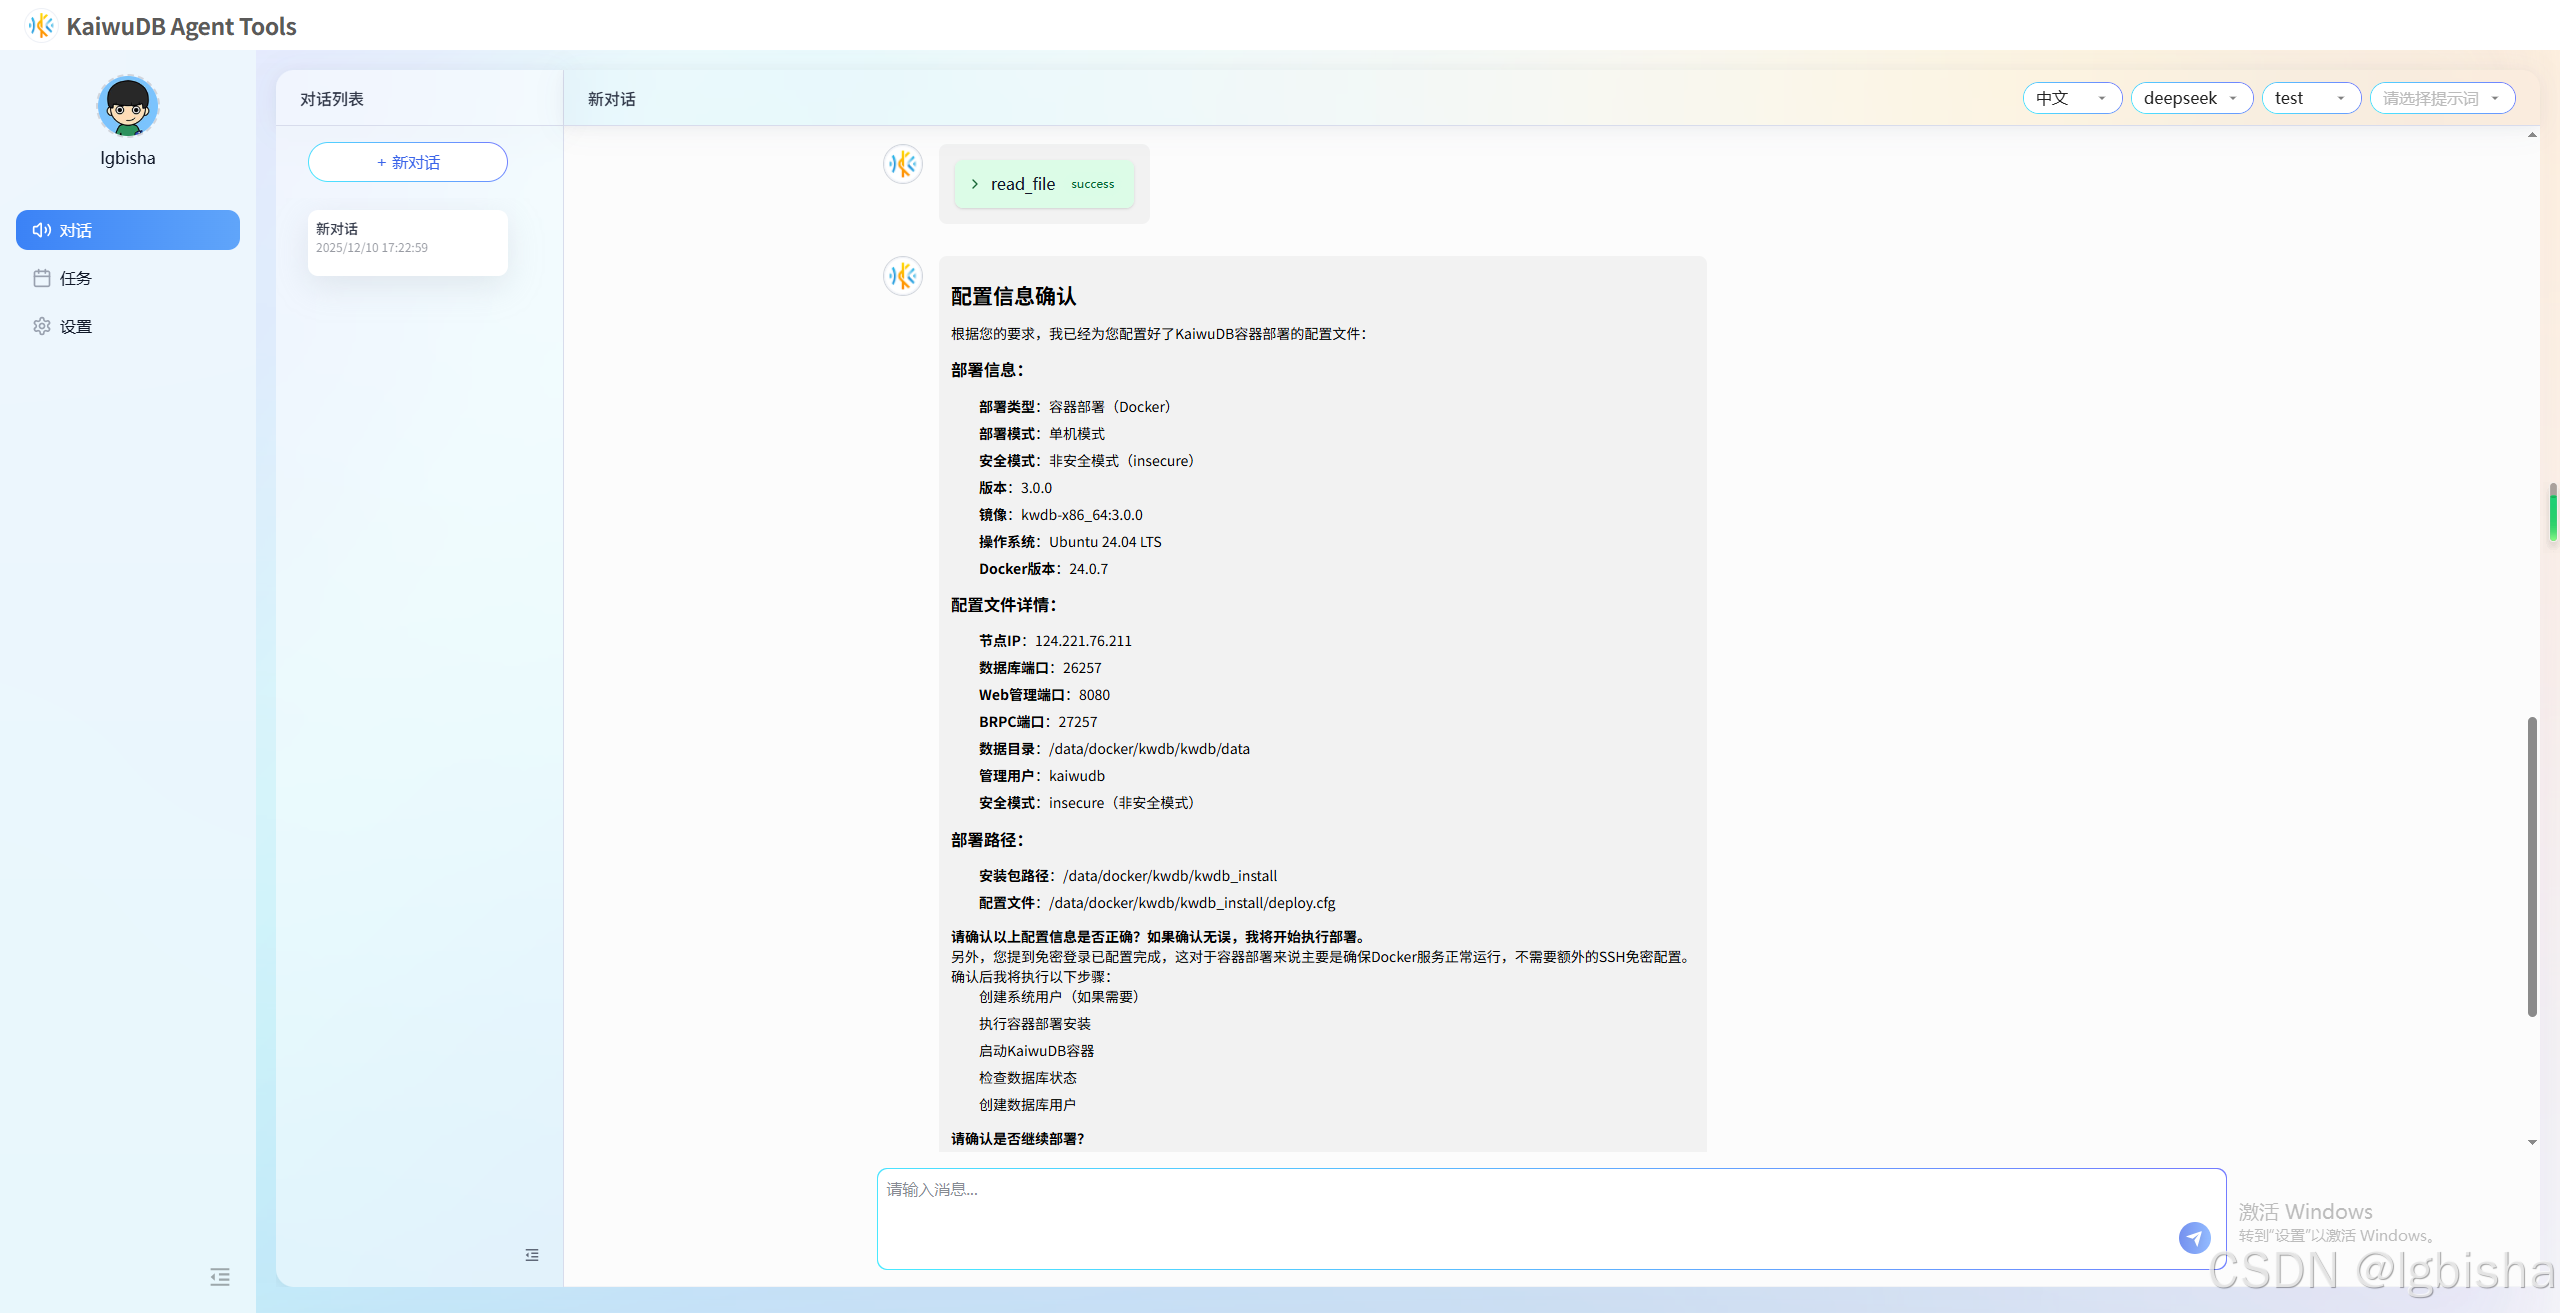Collapse the conversation list panel icon
This screenshot has width=2560, height=1313.
click(x=532, y=1255)
